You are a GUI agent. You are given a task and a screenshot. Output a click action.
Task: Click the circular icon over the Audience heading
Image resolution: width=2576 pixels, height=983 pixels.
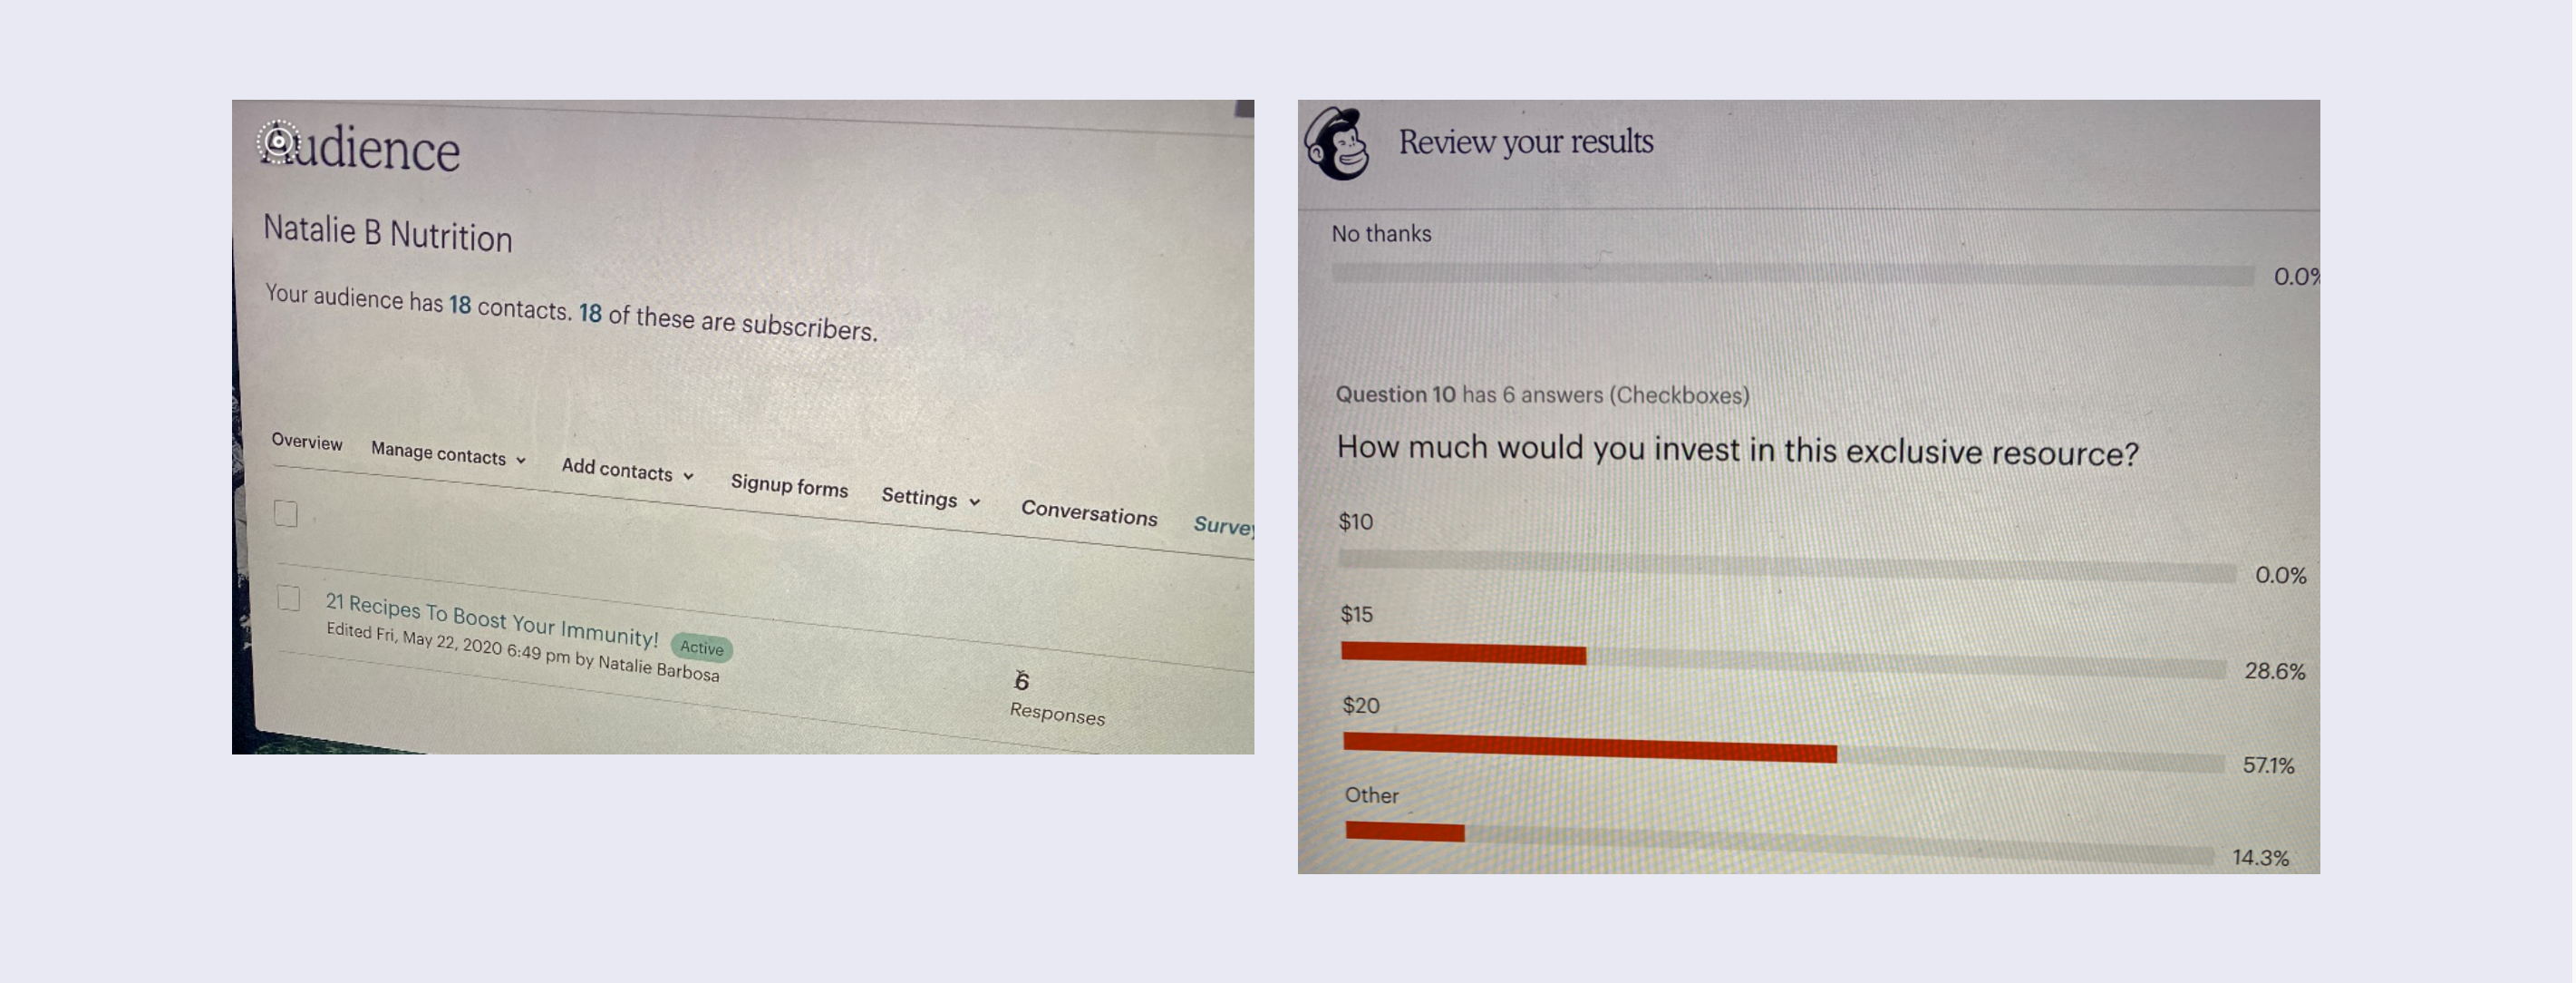(x=278, y=141)
